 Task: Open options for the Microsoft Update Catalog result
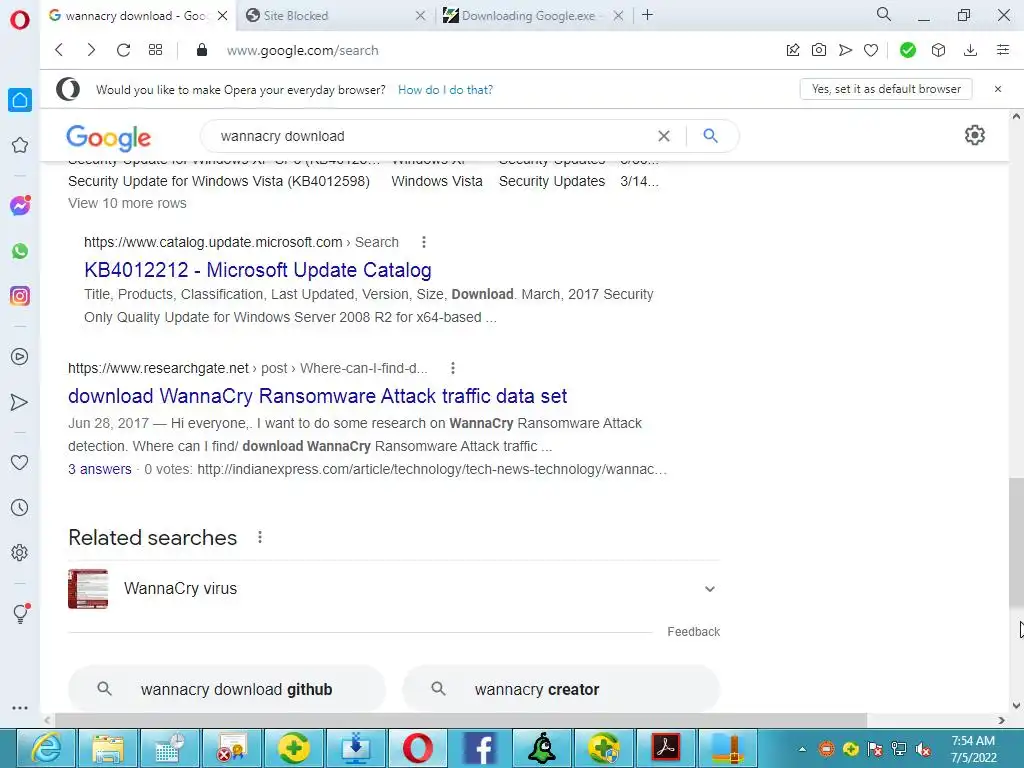(424, 242)
